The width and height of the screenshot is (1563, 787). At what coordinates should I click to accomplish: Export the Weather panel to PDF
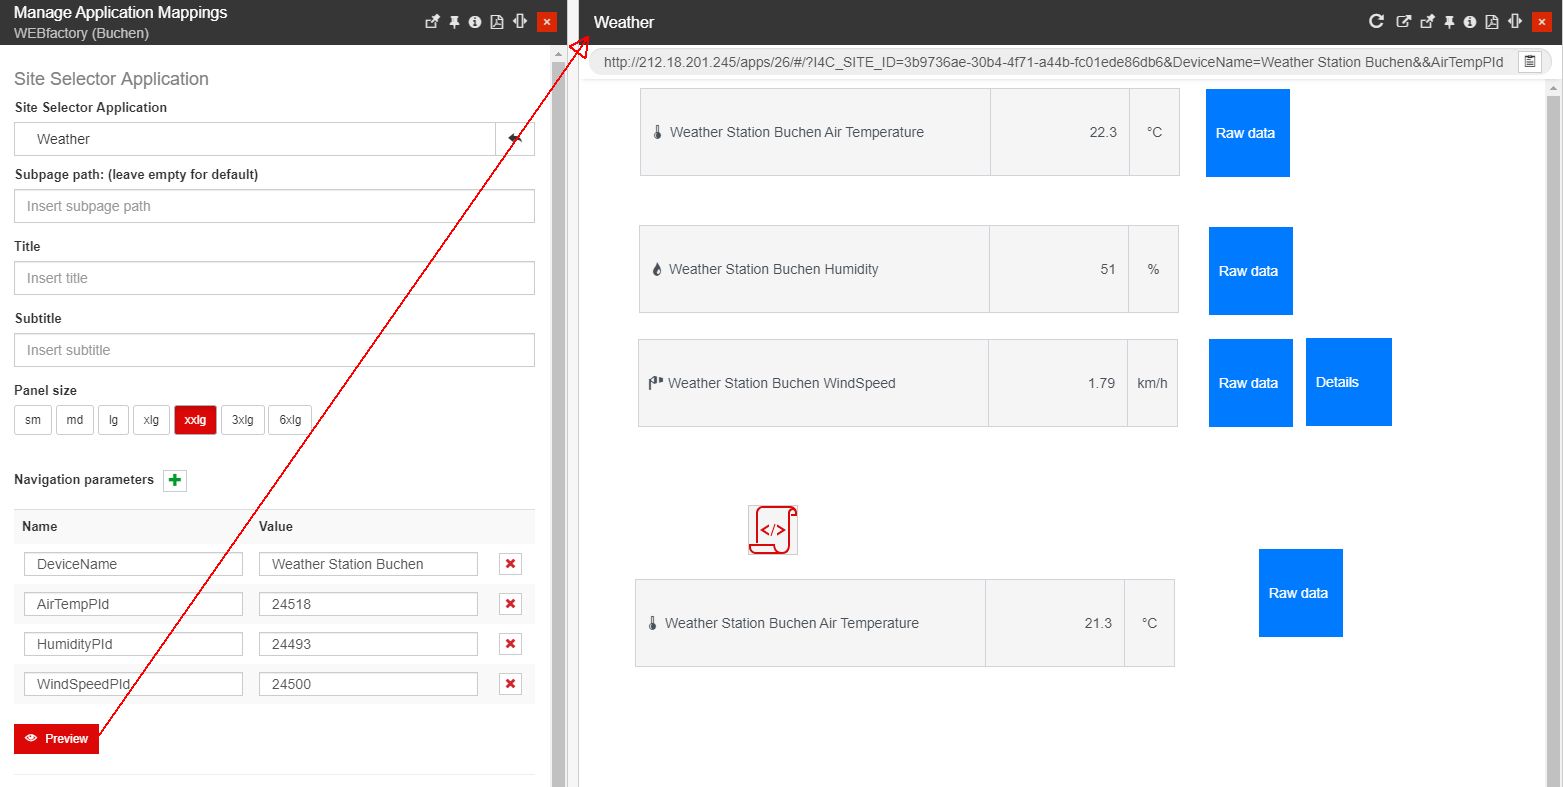click(1491, 22)
